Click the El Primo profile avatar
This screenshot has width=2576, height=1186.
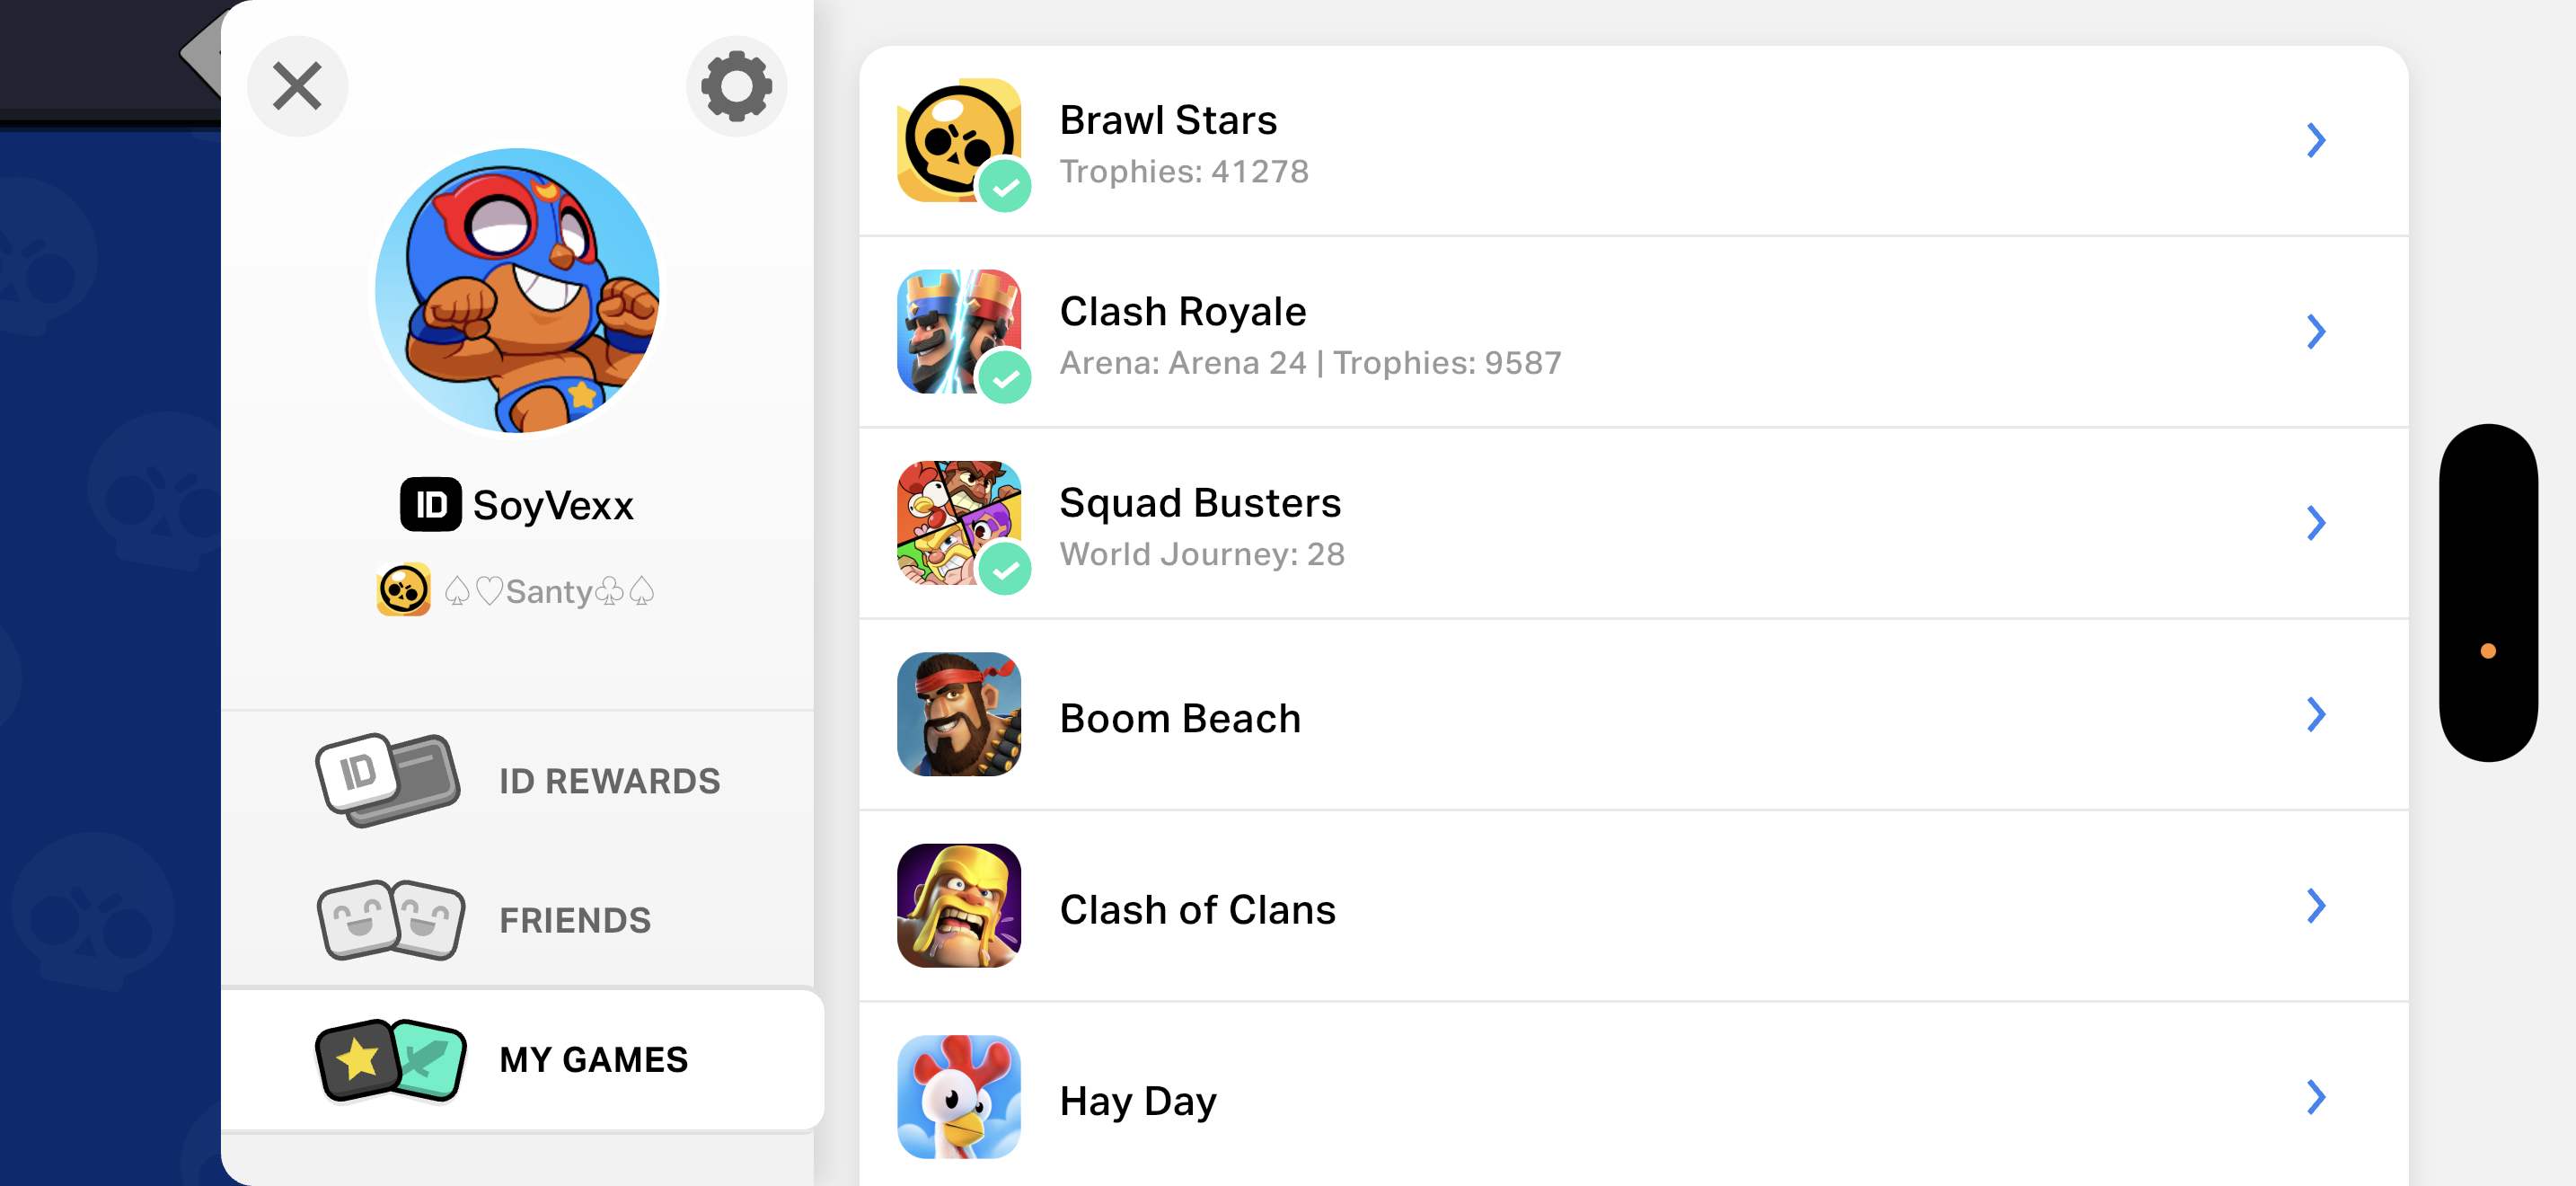[x=517, y=291]
